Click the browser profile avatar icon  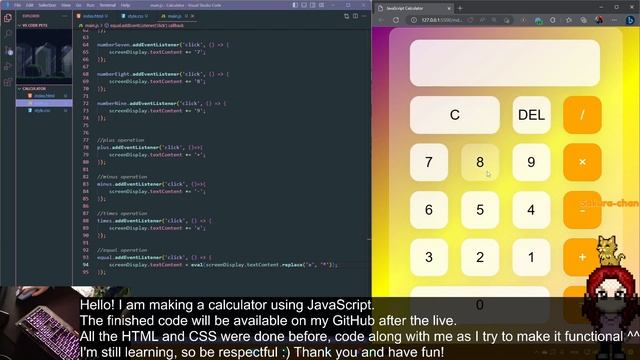pos(599,20)
